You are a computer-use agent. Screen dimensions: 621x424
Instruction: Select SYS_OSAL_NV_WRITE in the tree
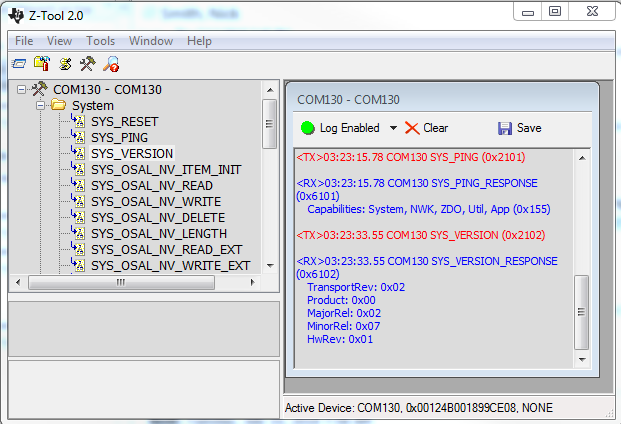tap(156, 202)
